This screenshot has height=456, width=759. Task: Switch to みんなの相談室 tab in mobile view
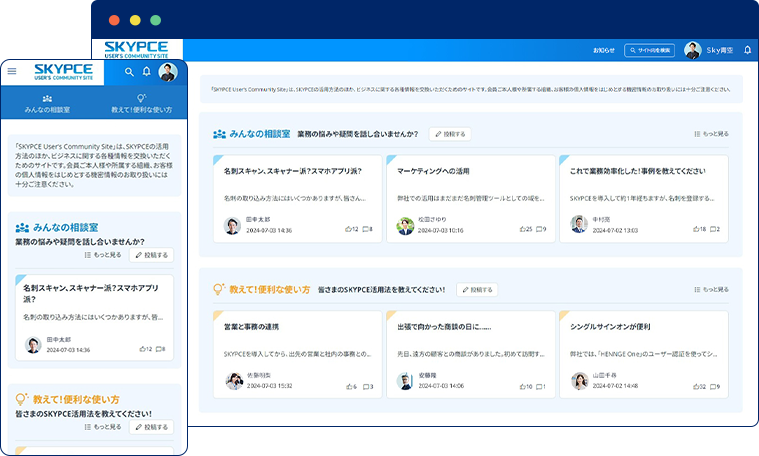click(x=47, y=104)
